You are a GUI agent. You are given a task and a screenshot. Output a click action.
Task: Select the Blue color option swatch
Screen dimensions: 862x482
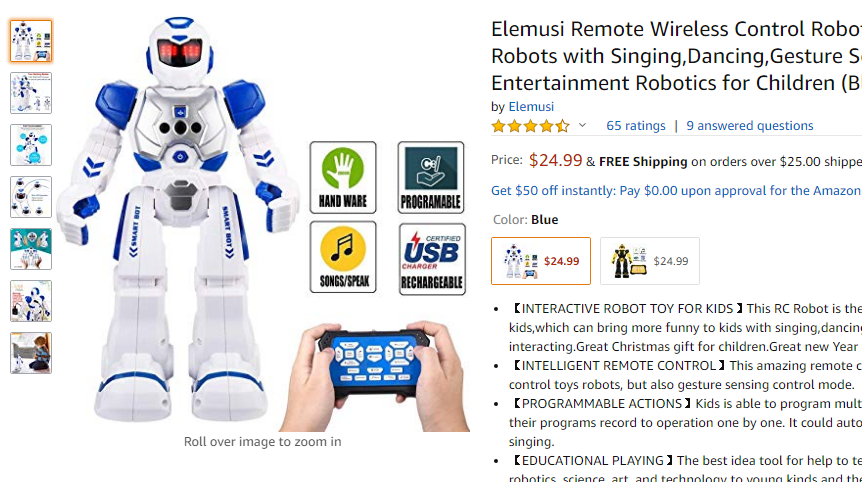(x=541, y=261)
